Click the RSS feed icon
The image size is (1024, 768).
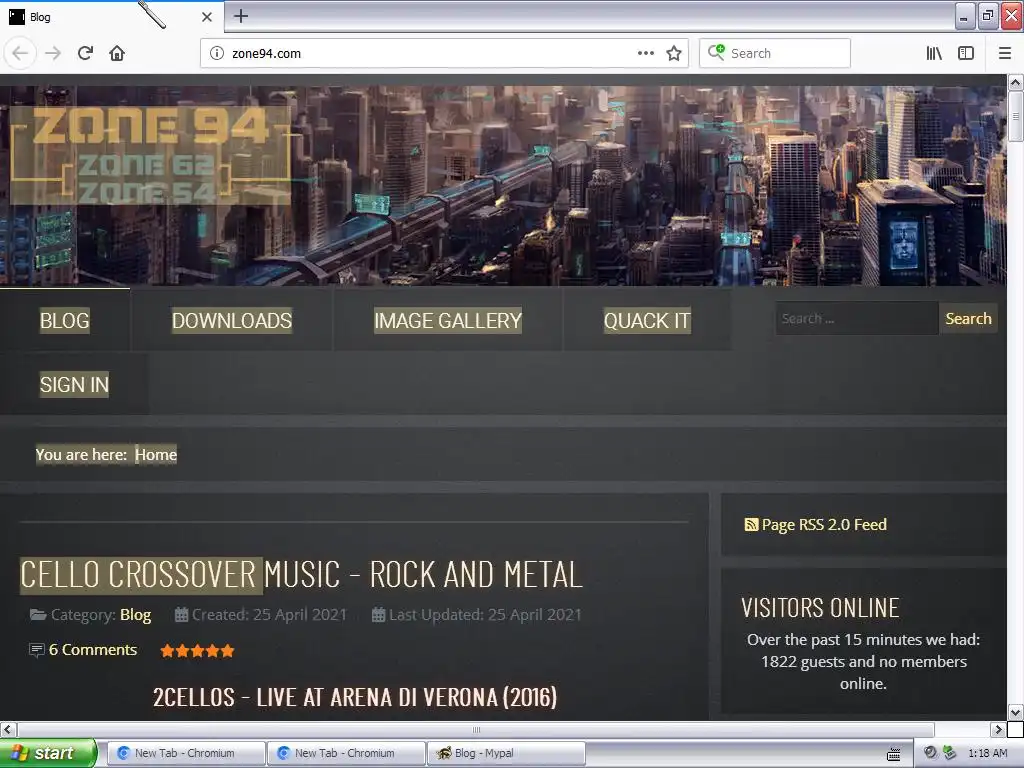[751, 524]
